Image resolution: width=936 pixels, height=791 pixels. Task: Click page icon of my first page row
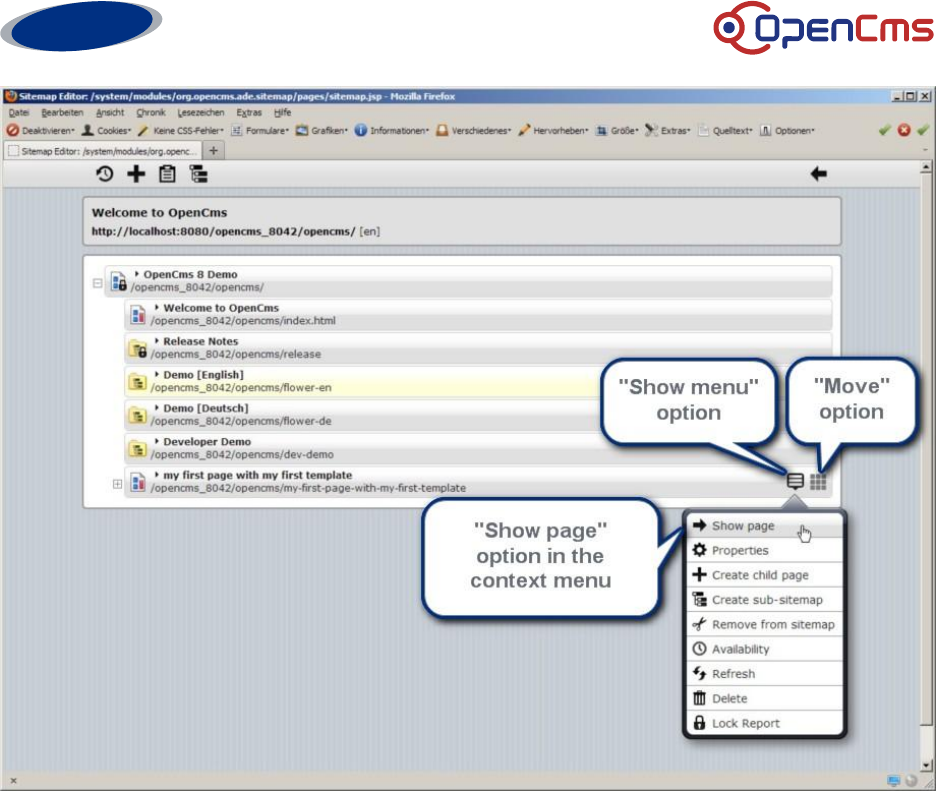(x=138, y=482)
